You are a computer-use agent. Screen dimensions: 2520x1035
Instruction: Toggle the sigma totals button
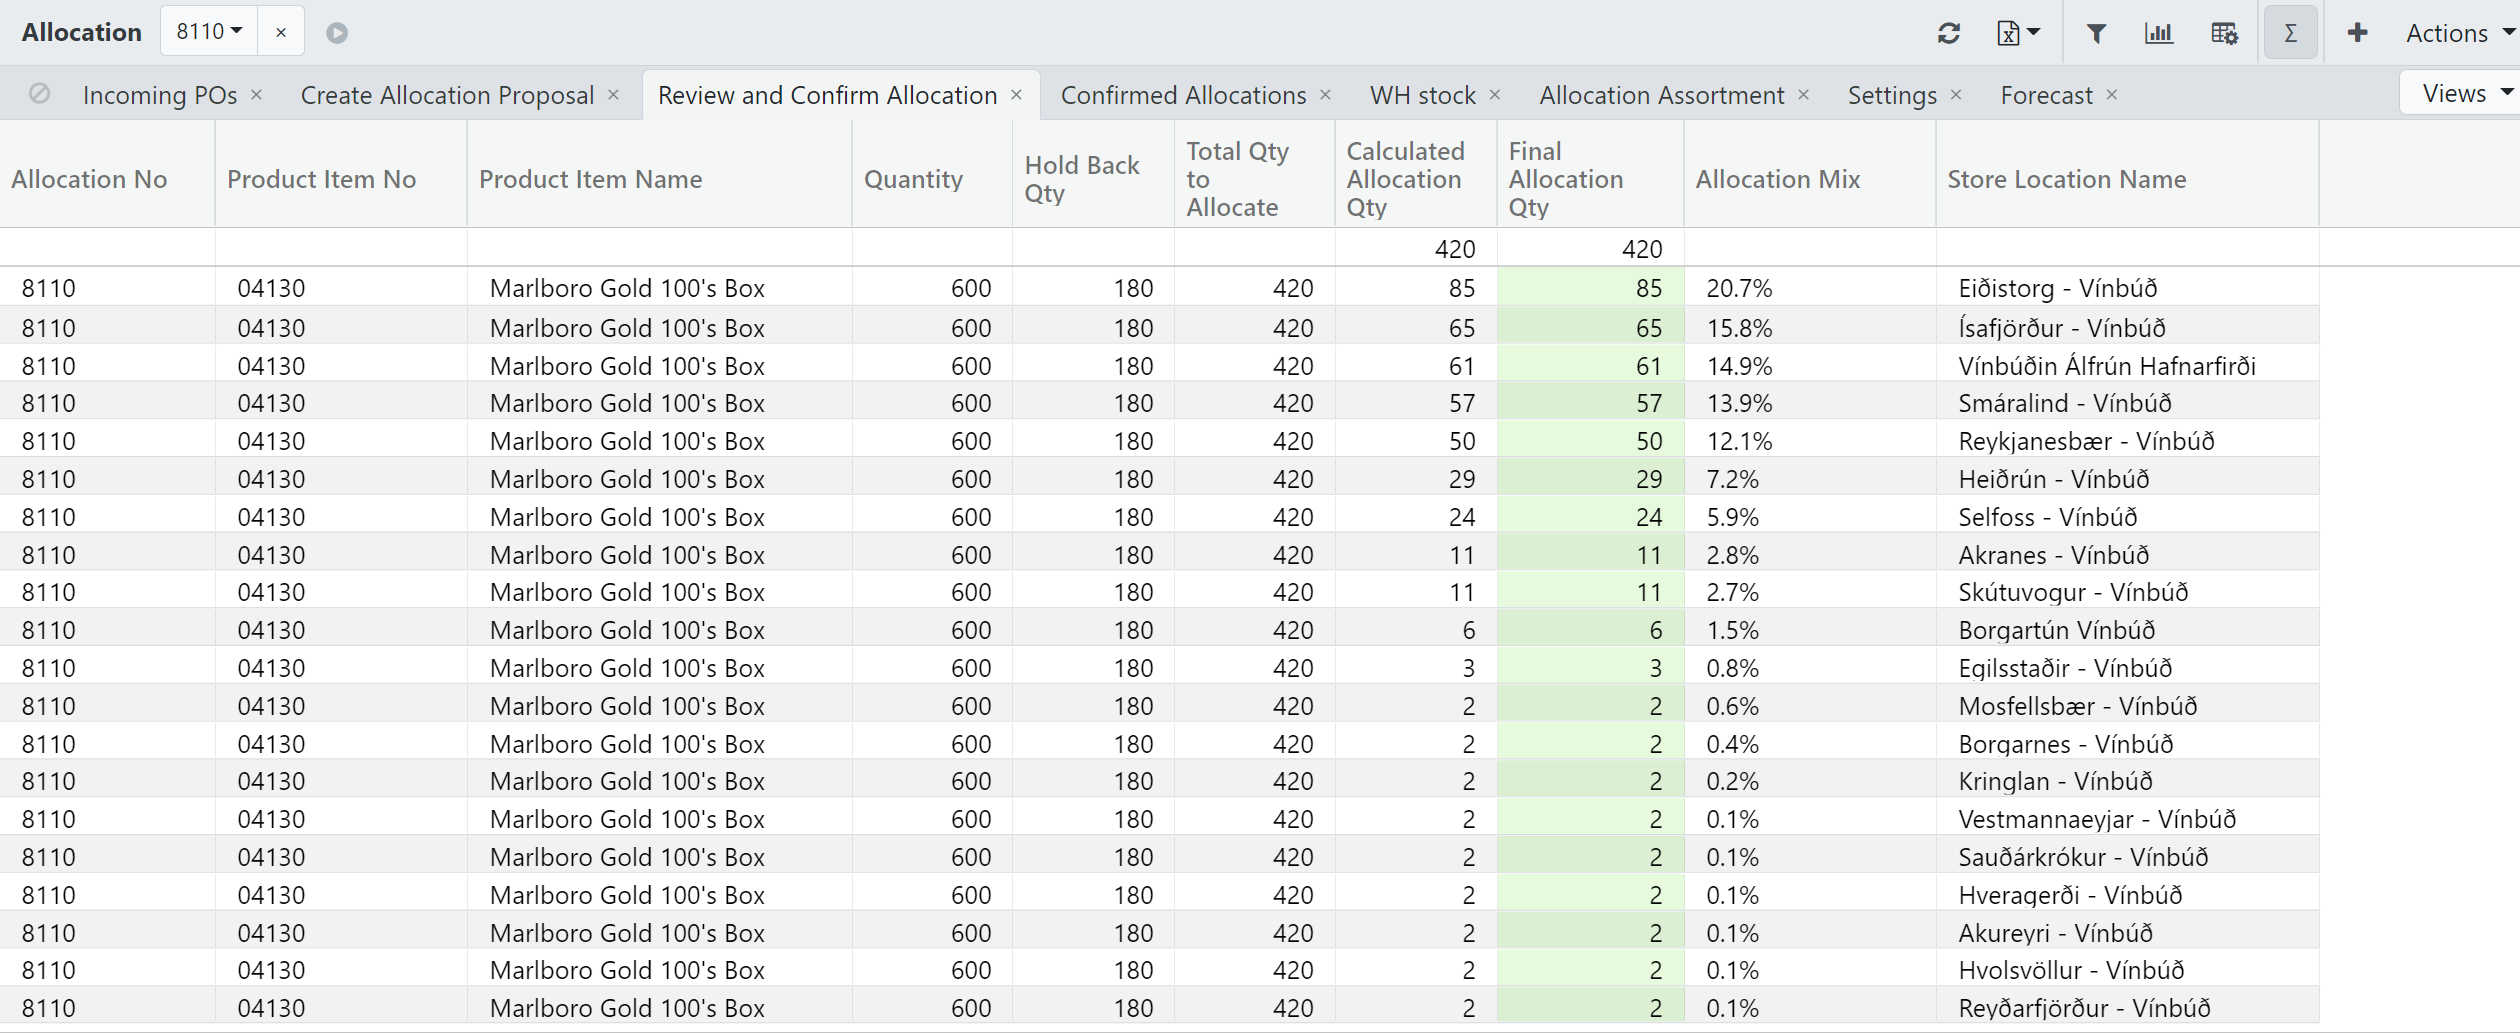click(x=2290, y=33)
